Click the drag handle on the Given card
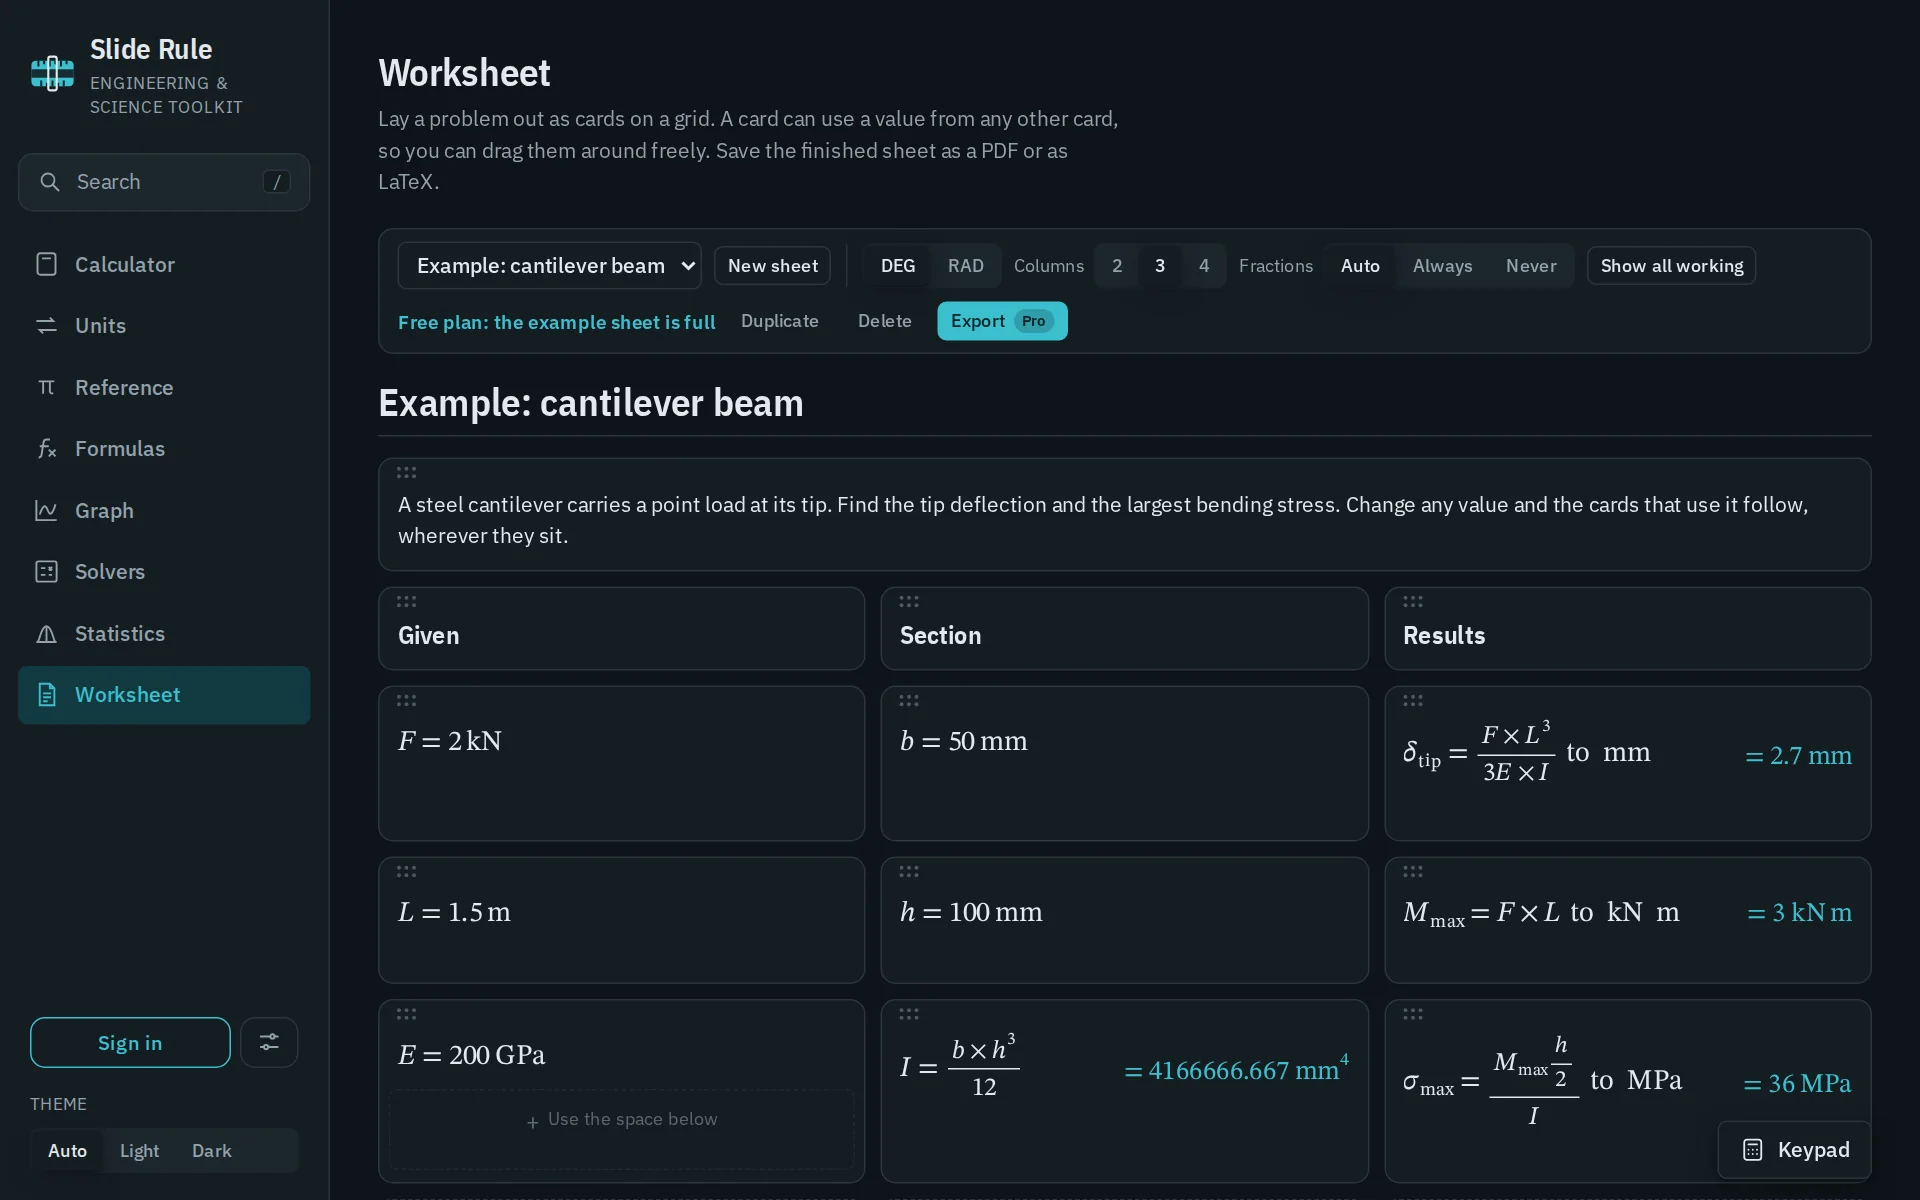Screen dimensions: 1920x1200 coord(406,601)
